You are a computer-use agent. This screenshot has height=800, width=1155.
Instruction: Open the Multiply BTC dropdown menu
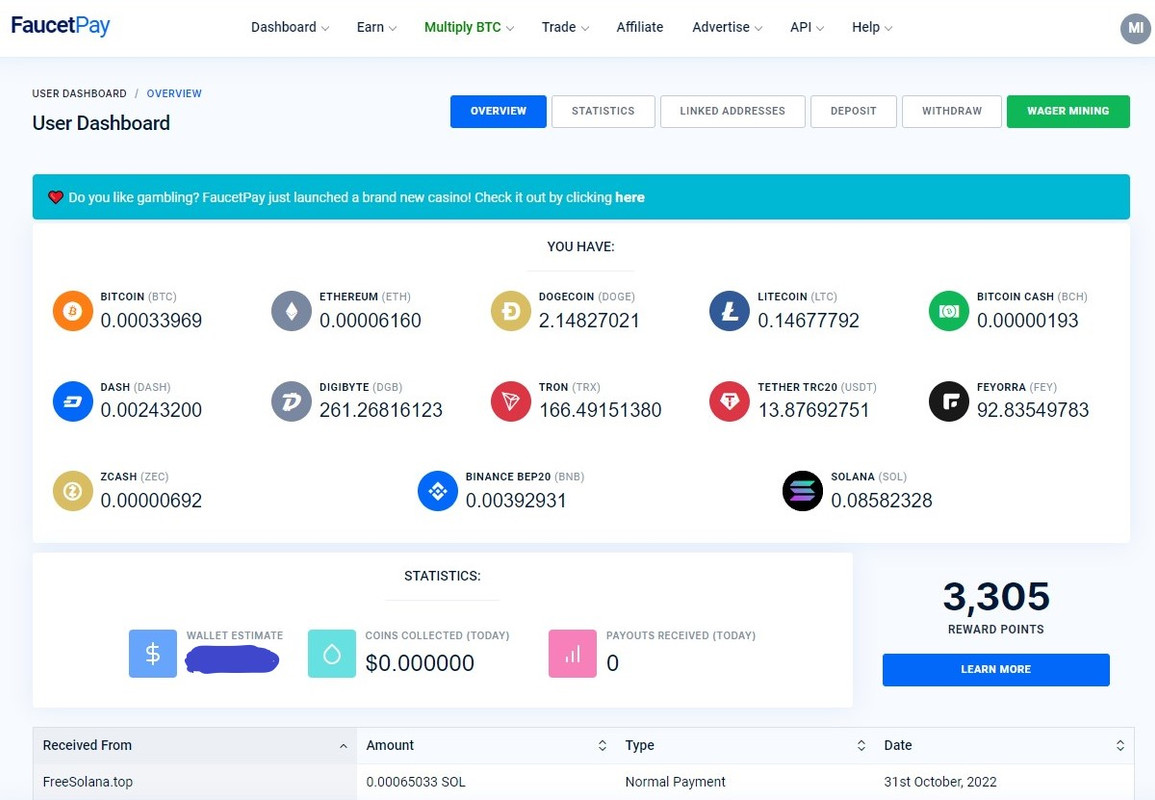pyautogui.click(x=469, y=27)
